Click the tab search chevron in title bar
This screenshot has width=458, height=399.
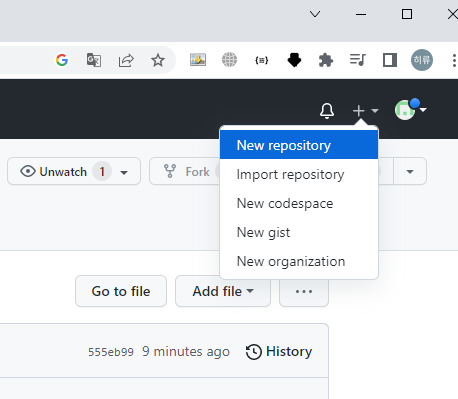point(315,14)
